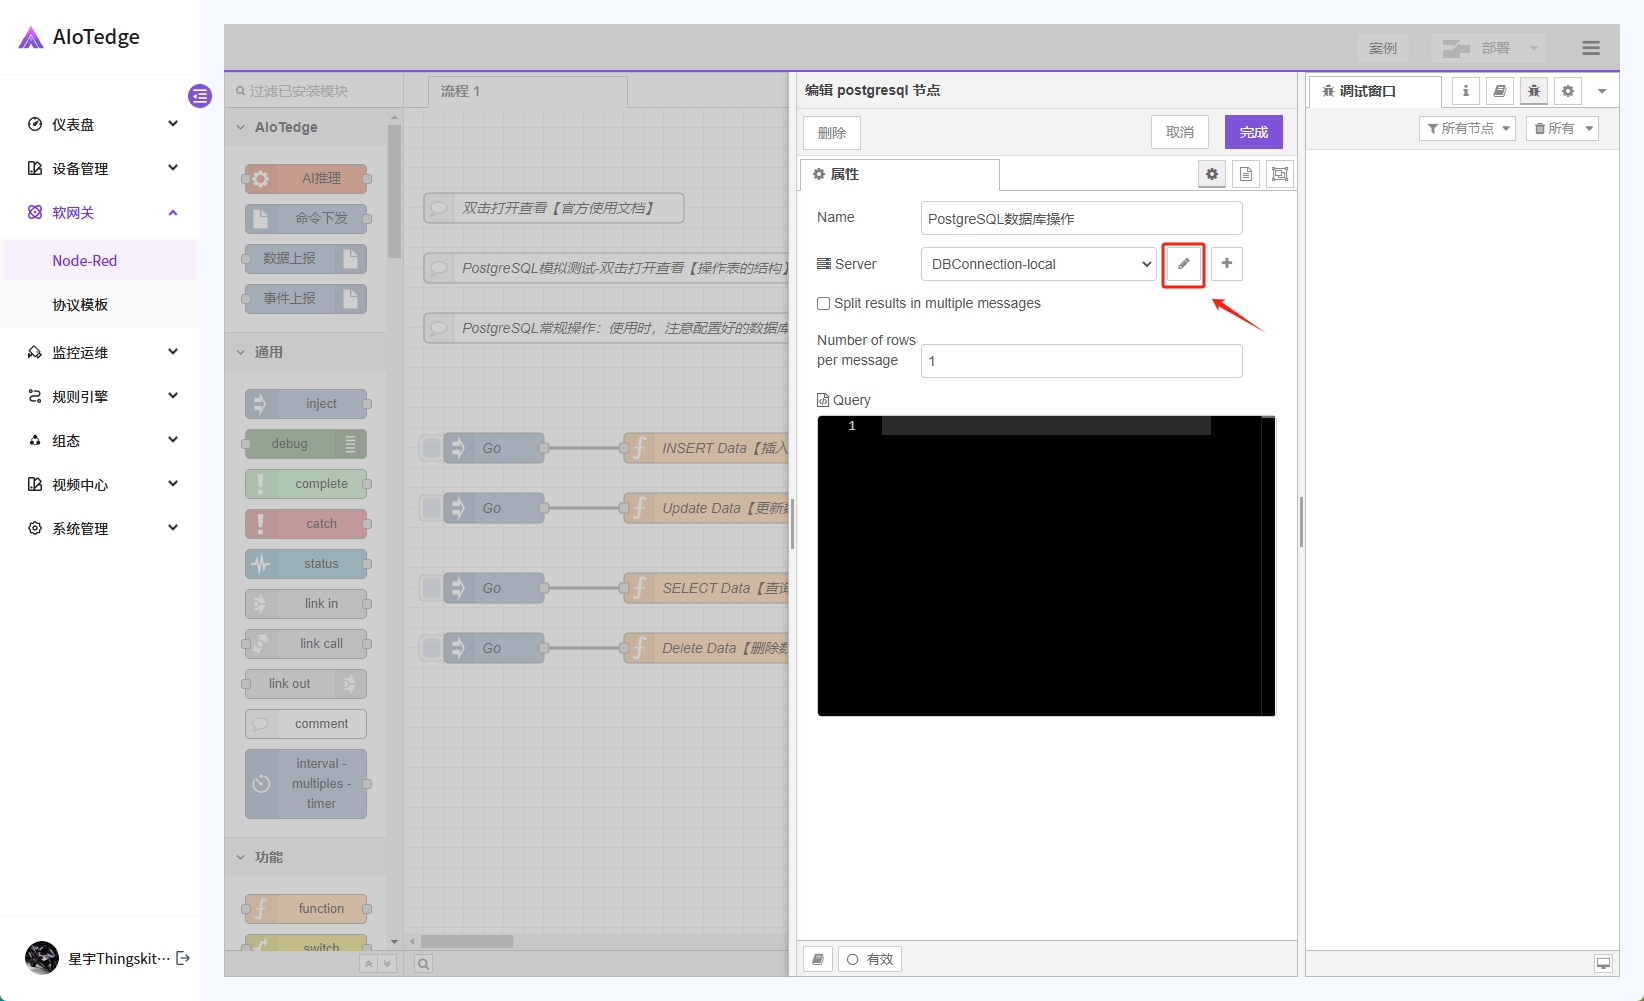The width and height of the screenshot is (1644, 1001).
Task: Open the node description document icon
Action: [x=1246, y=174]
